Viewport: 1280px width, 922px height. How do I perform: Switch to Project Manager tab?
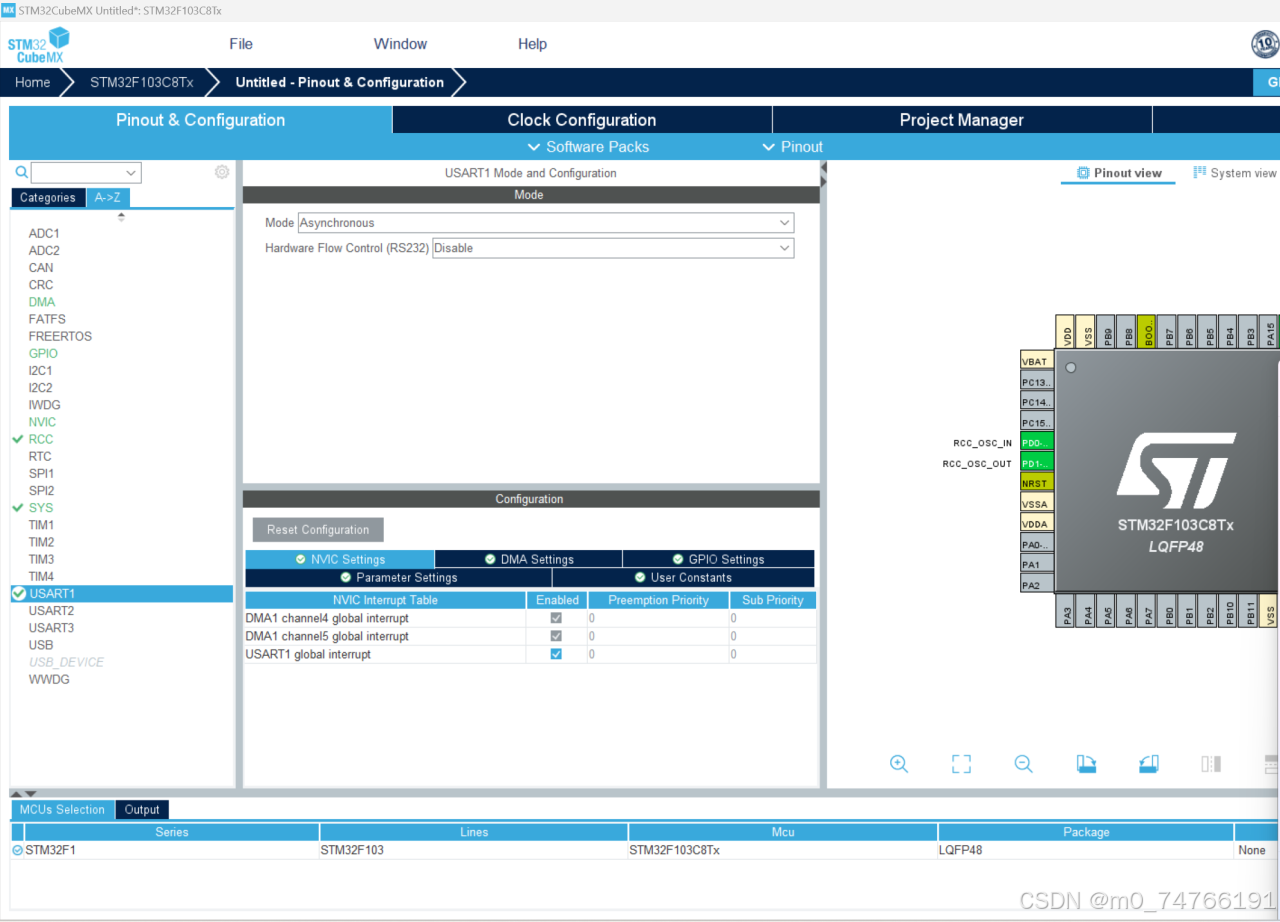click(962, 120)
